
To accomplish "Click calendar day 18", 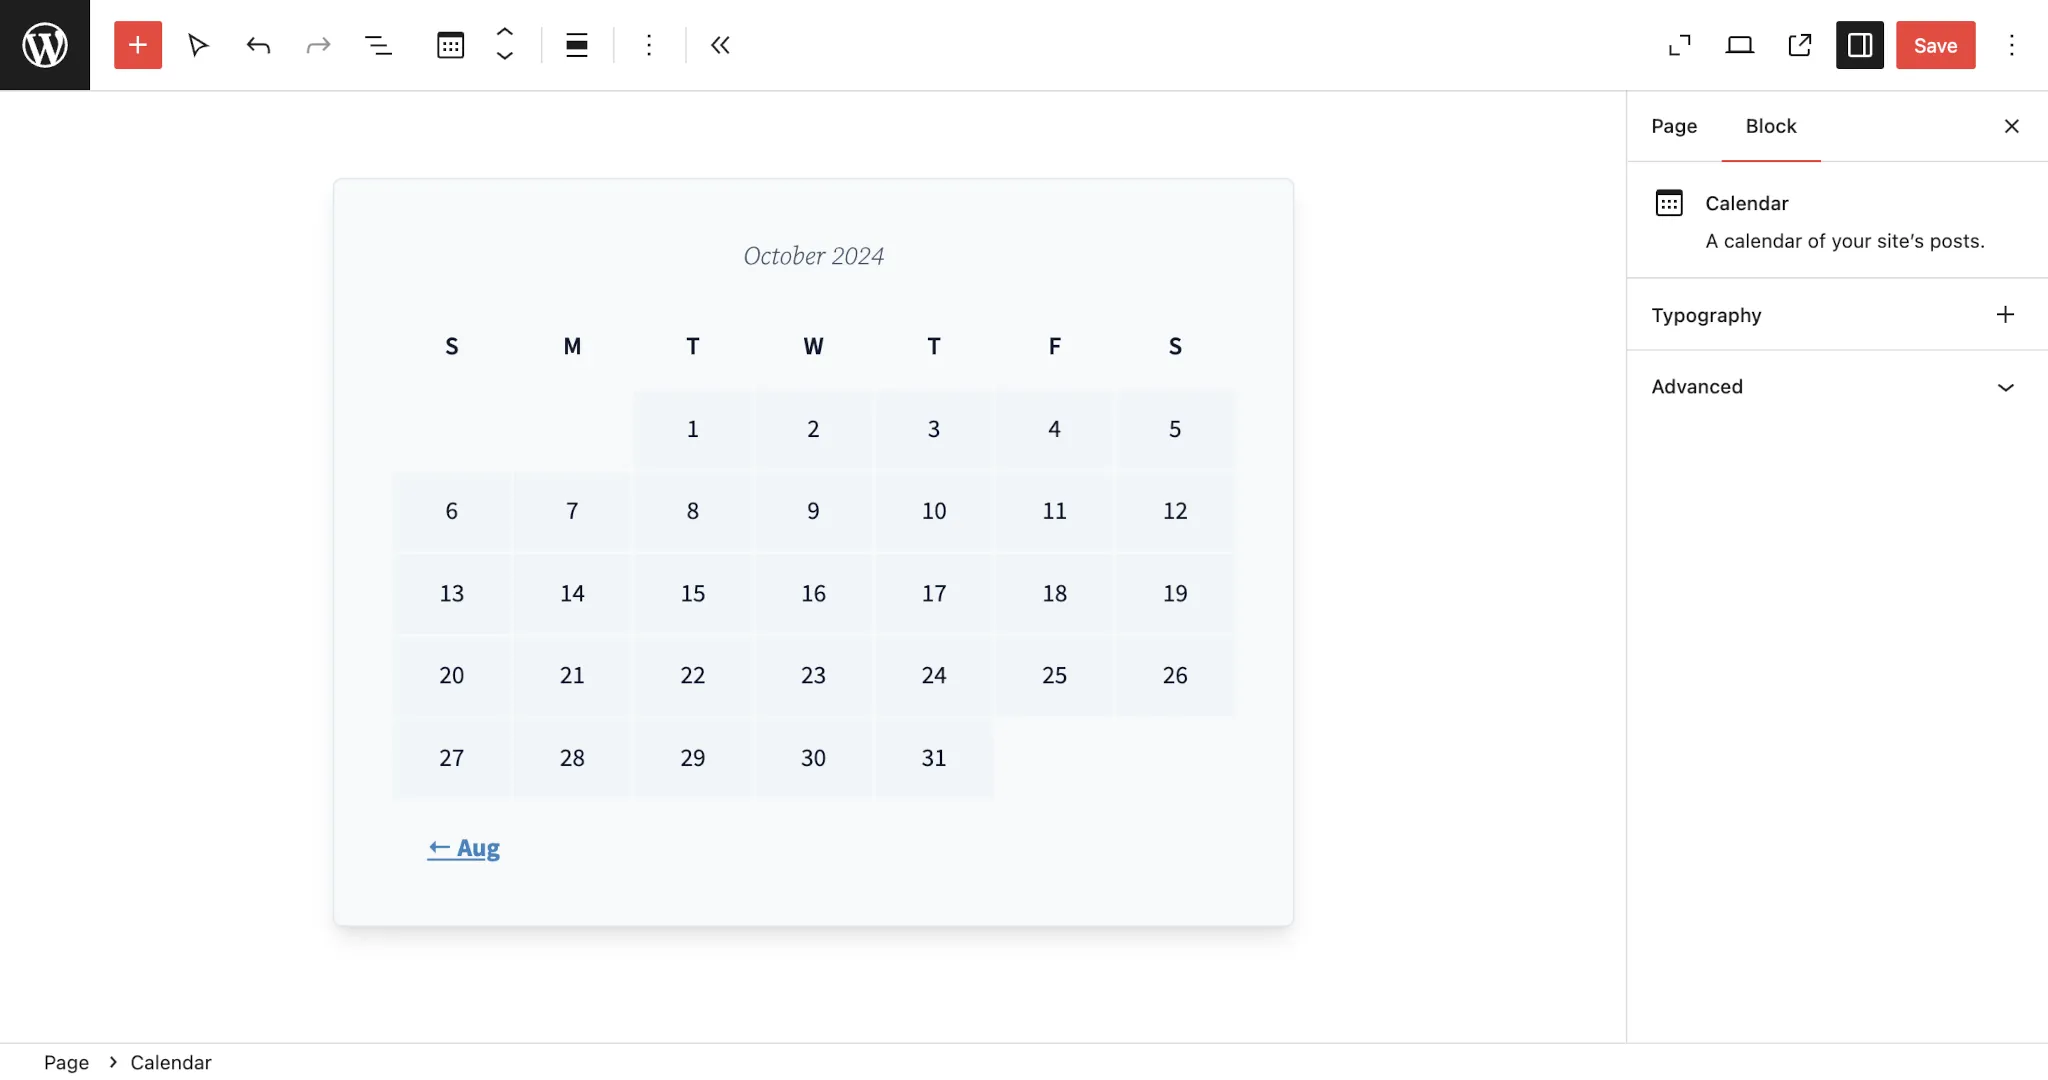I will pos(1054,594).
